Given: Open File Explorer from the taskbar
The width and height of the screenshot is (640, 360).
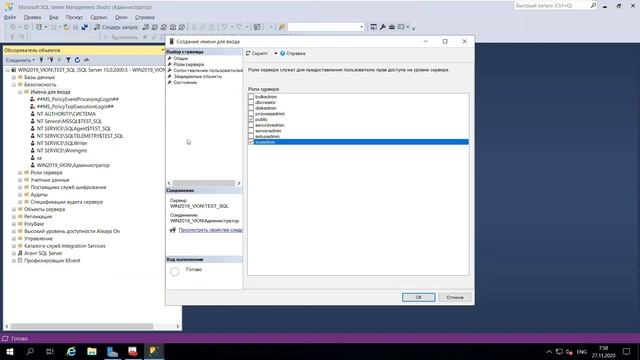Looking at the screenshot, I should click(92, 351).
